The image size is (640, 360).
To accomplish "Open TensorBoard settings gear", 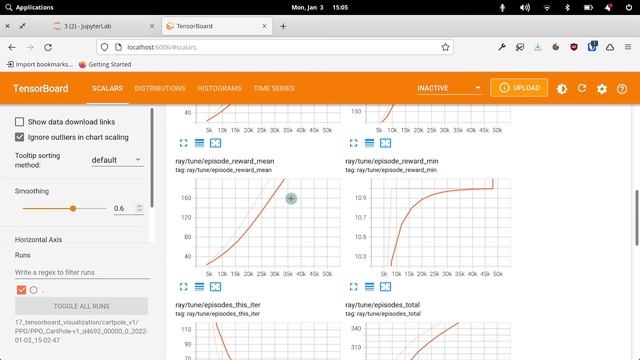I will click(602, 89).
